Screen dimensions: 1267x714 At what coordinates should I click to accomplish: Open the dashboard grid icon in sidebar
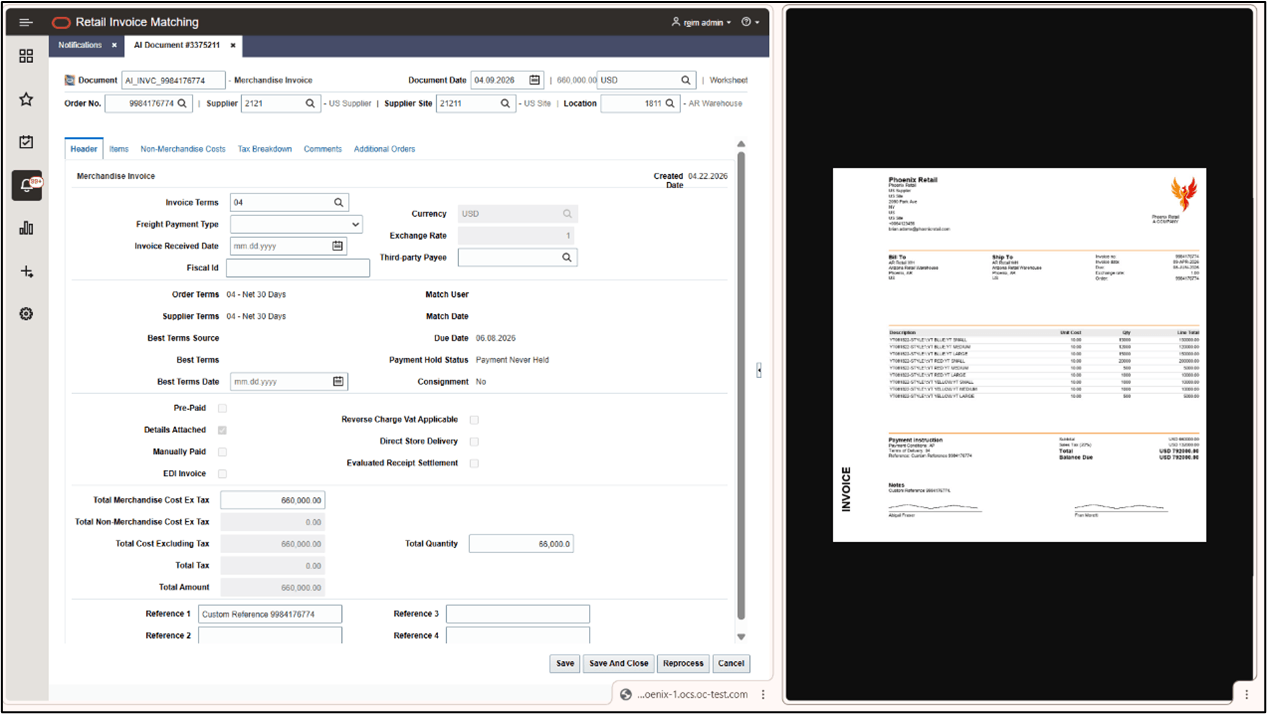26,56
